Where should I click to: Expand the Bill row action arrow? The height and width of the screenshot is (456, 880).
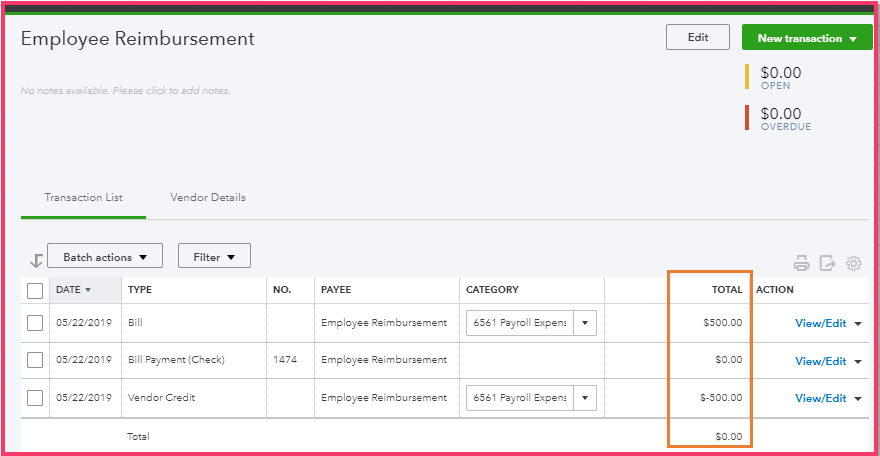pos(858,324)
